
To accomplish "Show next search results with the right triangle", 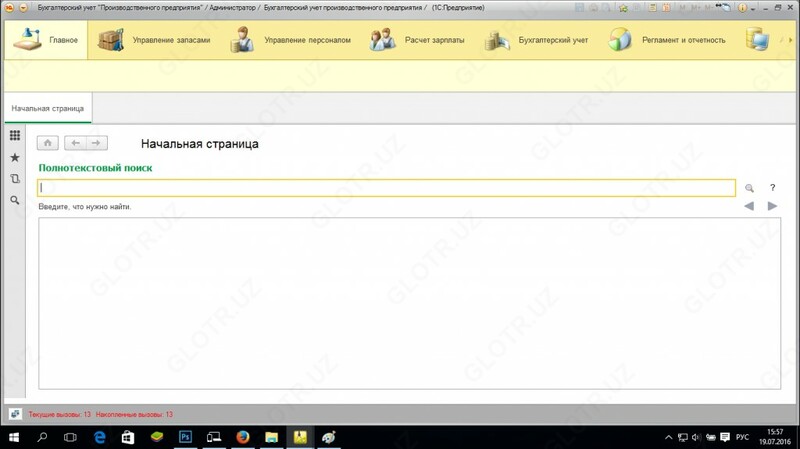I will [x=772, y=206].
